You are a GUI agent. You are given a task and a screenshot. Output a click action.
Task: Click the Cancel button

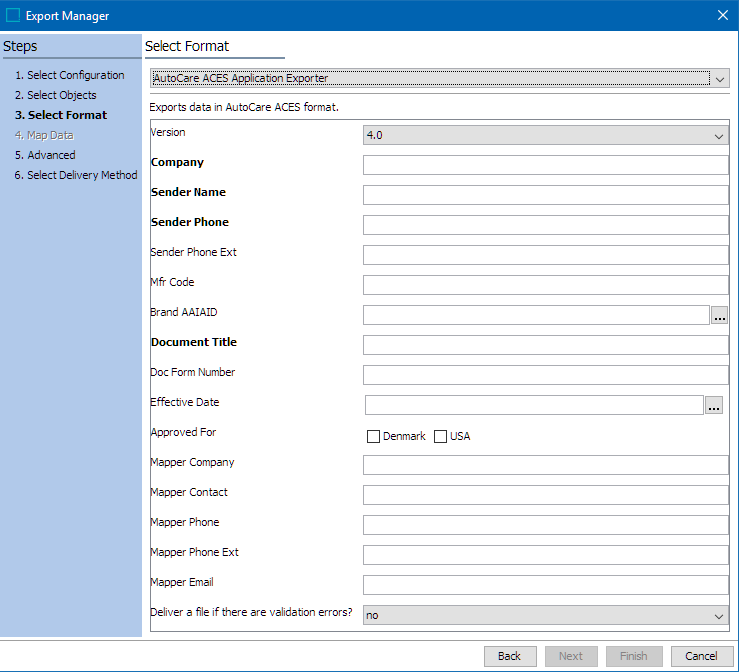pos(701,656)
